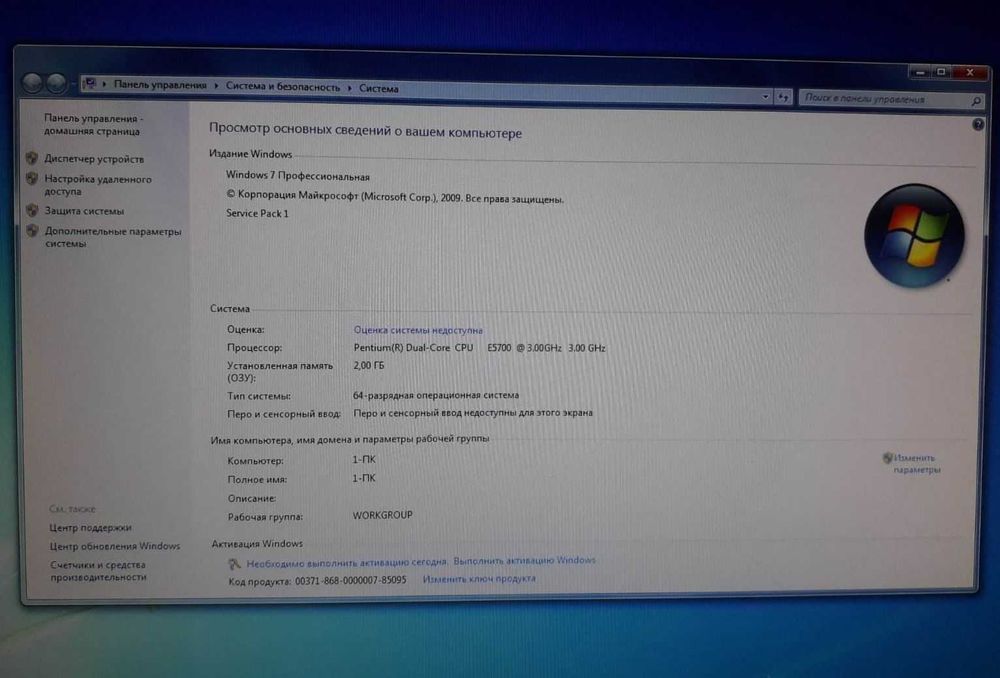Click the Forward navigation arrow button
The width and height of the screenshot is (1000, 678).
click(56, 83)
